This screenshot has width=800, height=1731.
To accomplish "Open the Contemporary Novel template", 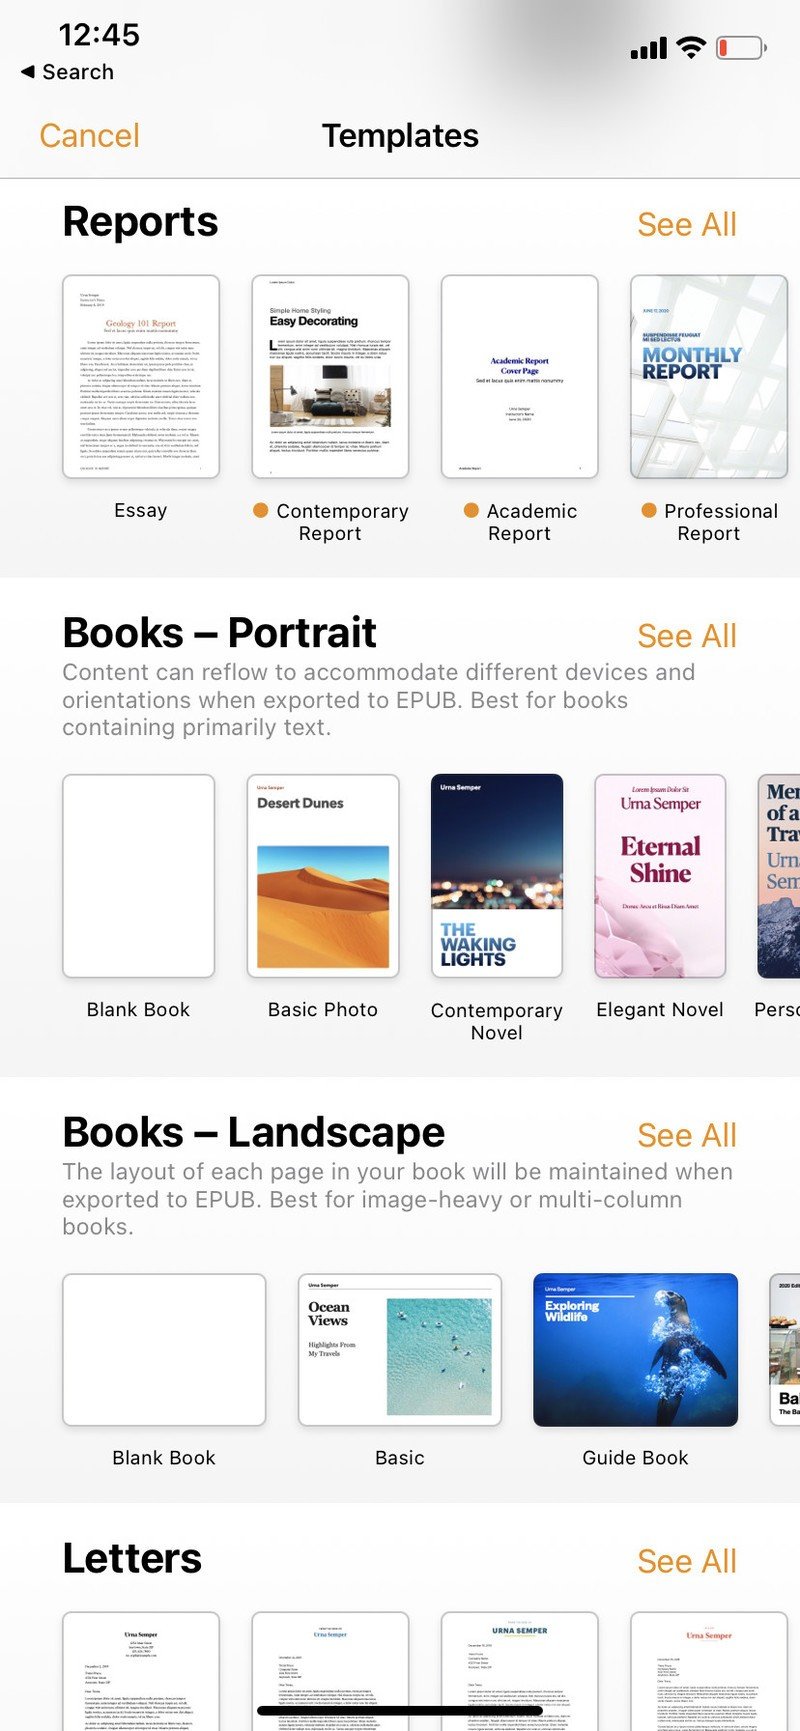I will click(497, 876).
